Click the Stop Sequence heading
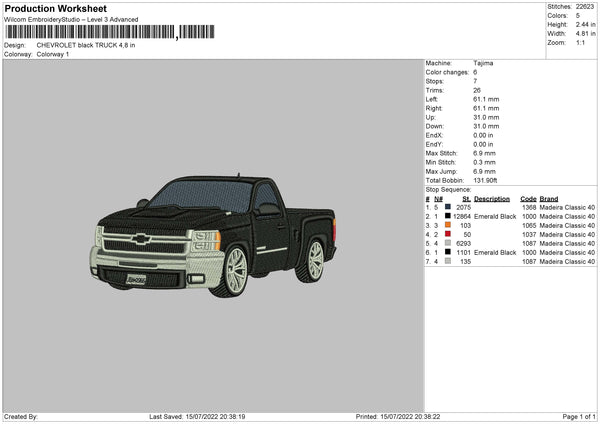600x424 pixels. point(448,190)
